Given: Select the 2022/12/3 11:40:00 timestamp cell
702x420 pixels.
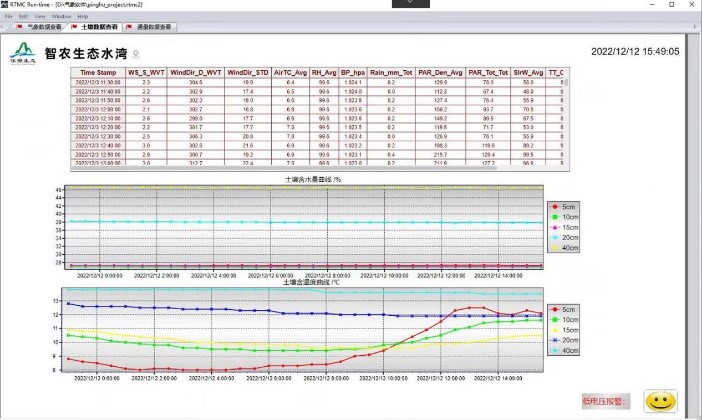Looking at the screenshot, I should (98, 91).
